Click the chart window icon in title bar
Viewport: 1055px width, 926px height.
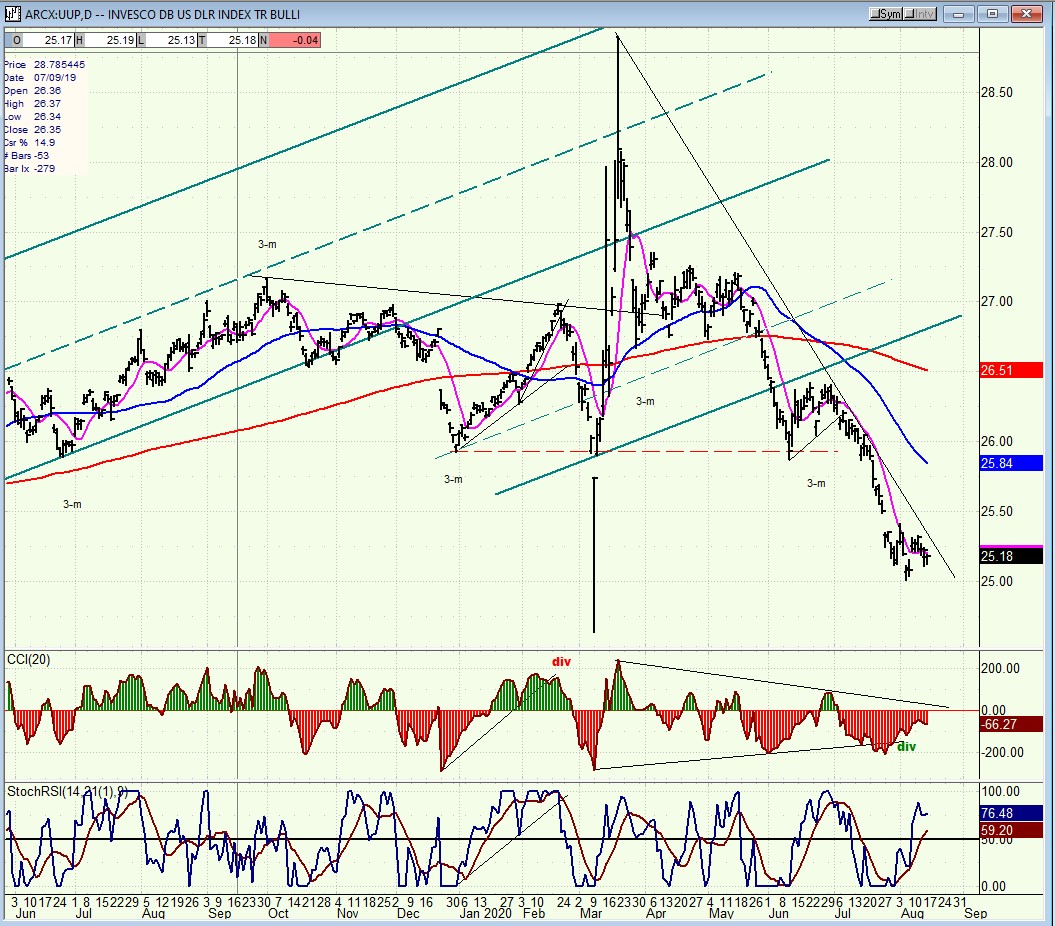13,13
